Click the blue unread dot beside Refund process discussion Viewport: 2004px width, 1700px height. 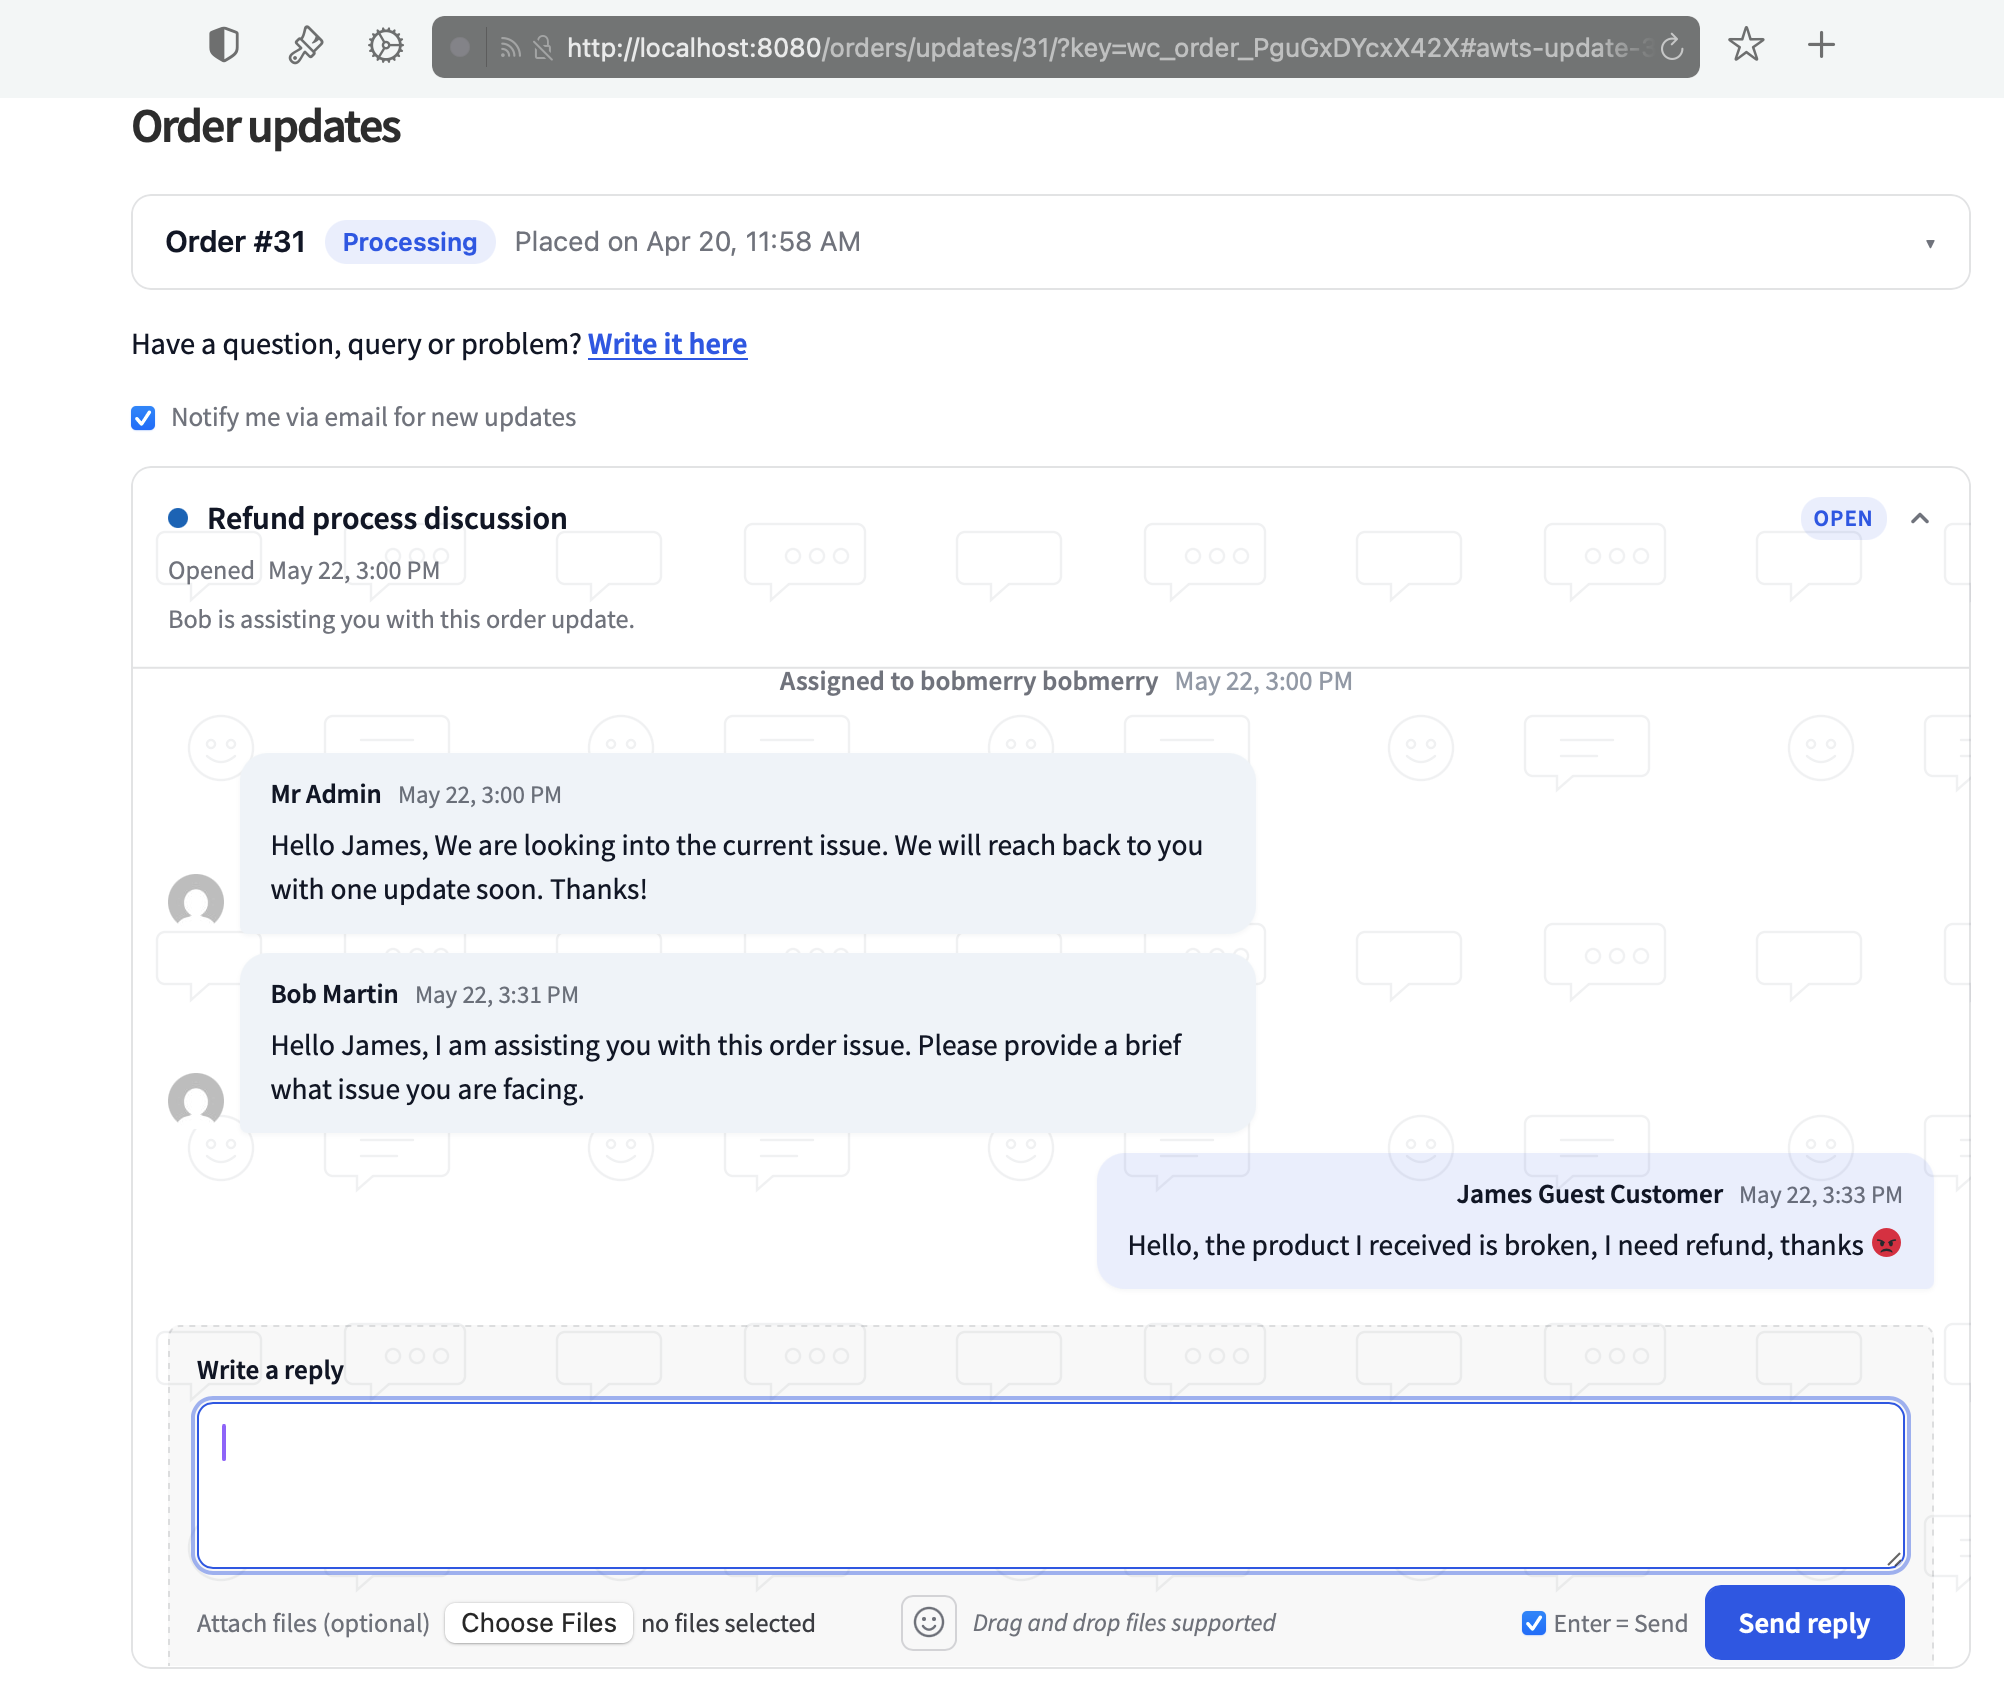(x=178, y=518)
